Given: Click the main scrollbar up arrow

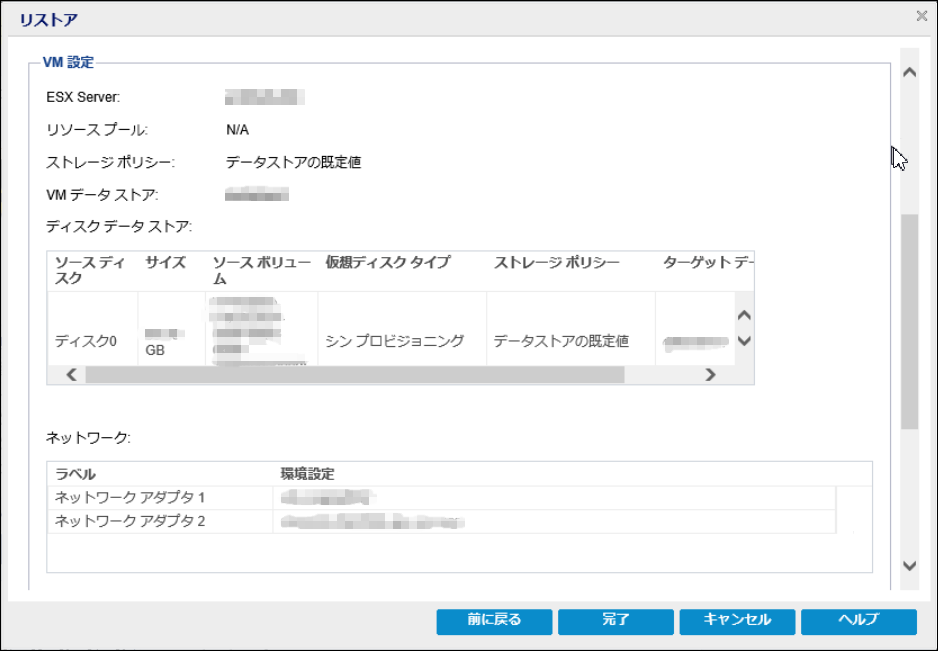Looking at the screenshot, I should tap(909, 73).
